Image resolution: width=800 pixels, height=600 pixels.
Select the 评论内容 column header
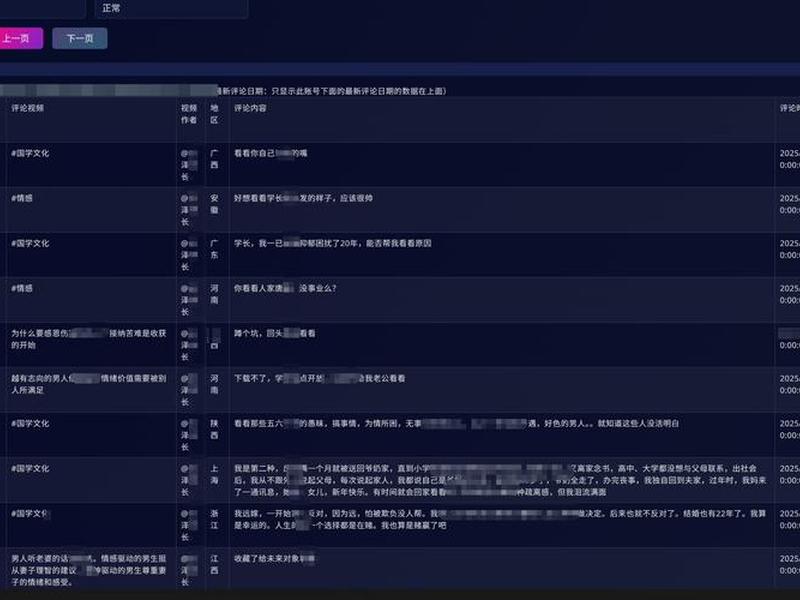coord(250,108)
